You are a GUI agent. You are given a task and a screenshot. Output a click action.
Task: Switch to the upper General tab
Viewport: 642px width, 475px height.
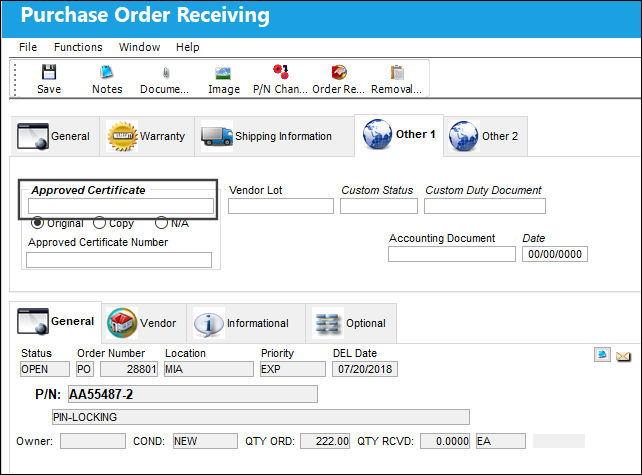[54, 136]
